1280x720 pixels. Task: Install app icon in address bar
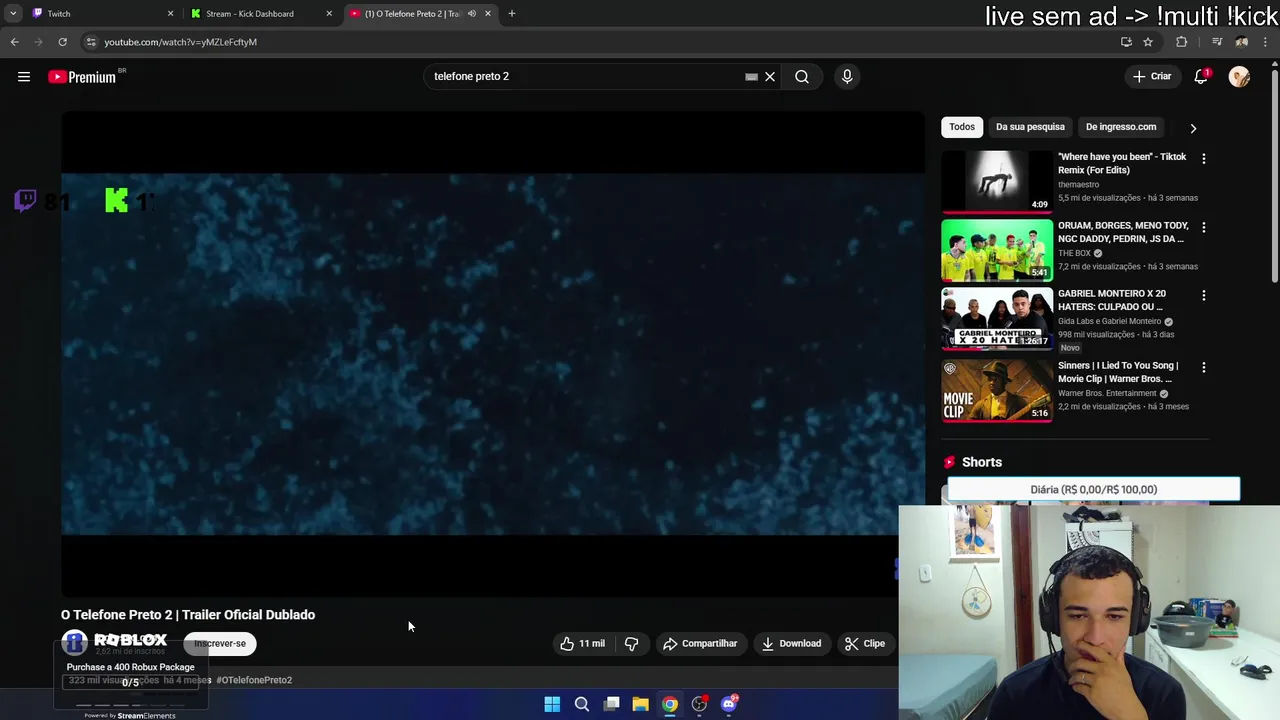(1126, 42)
